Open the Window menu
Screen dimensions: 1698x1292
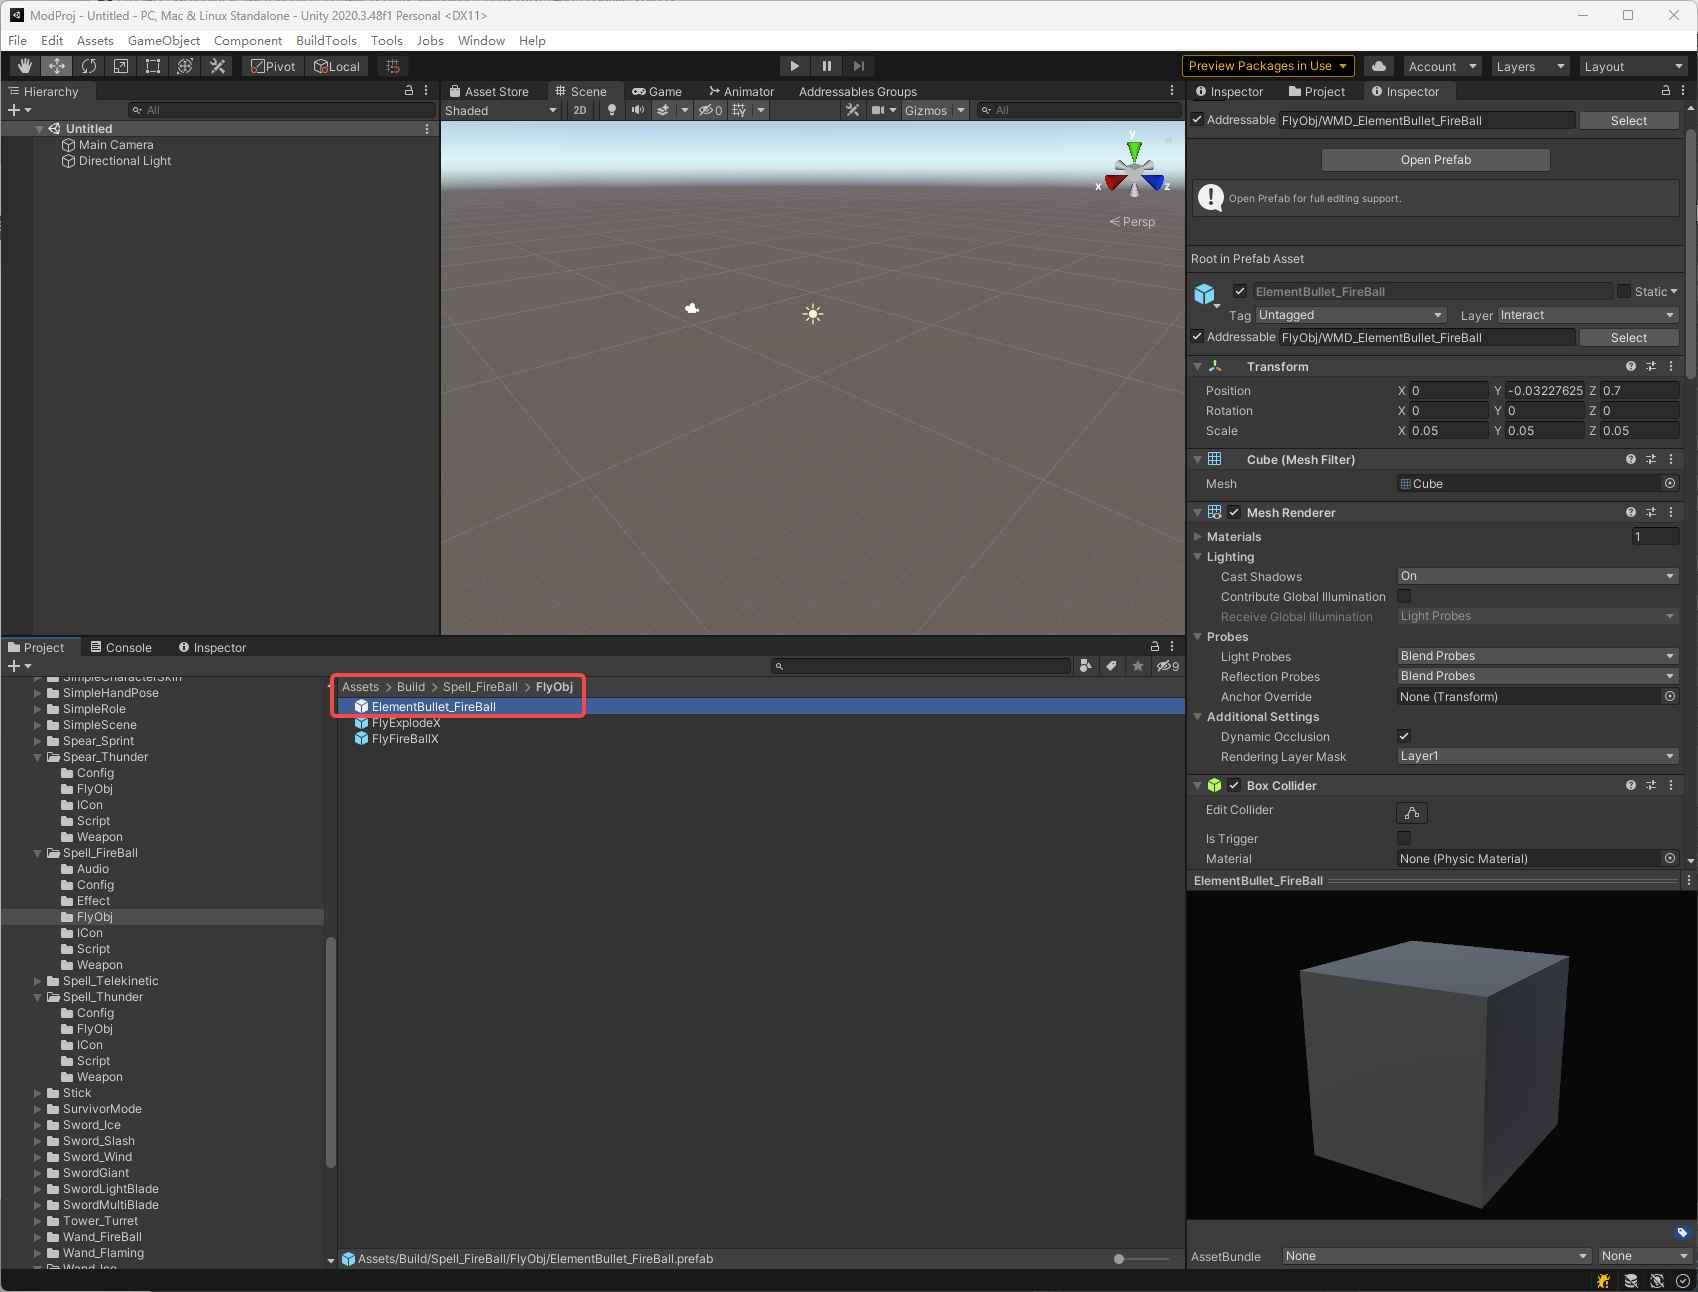coord(481,41)
